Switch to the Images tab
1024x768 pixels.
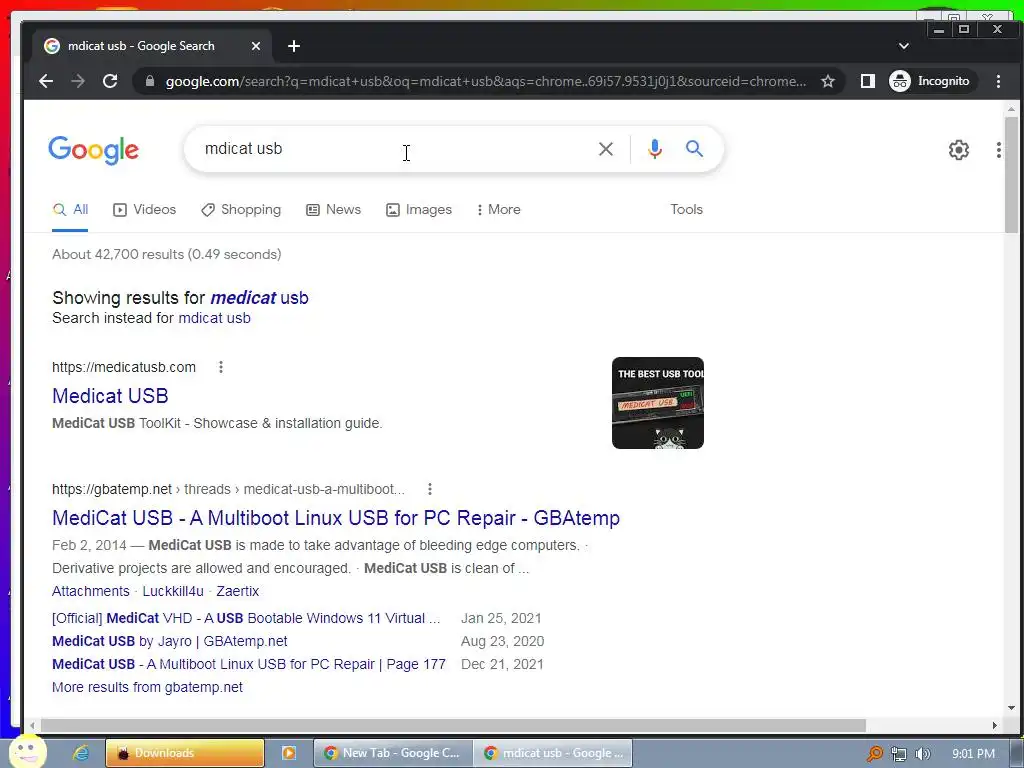419,210
